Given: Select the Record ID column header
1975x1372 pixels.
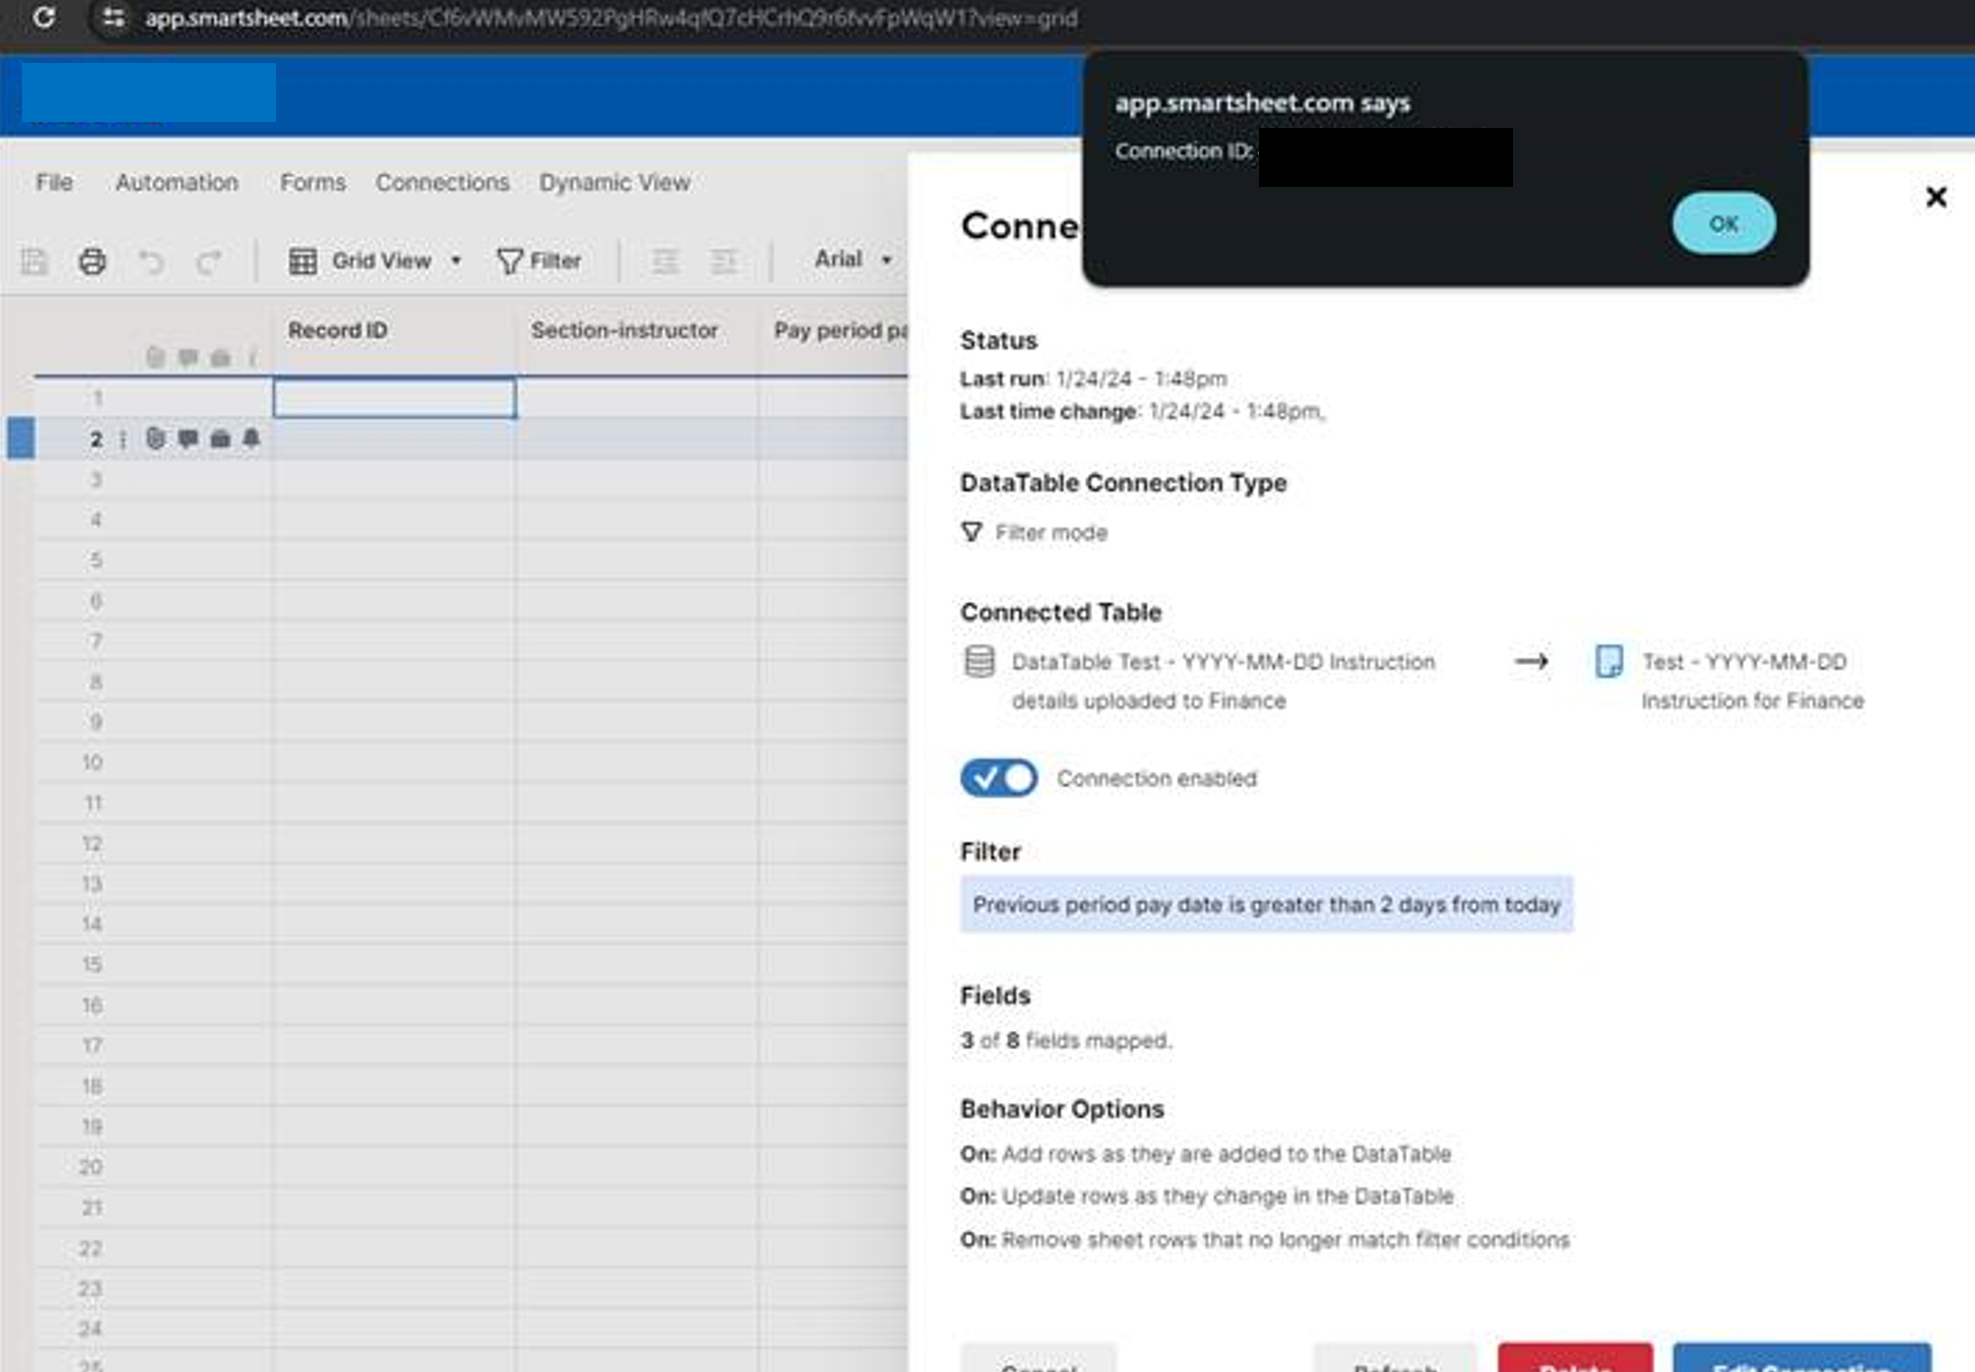Looking at the screenshot, I should pos(394,330).
